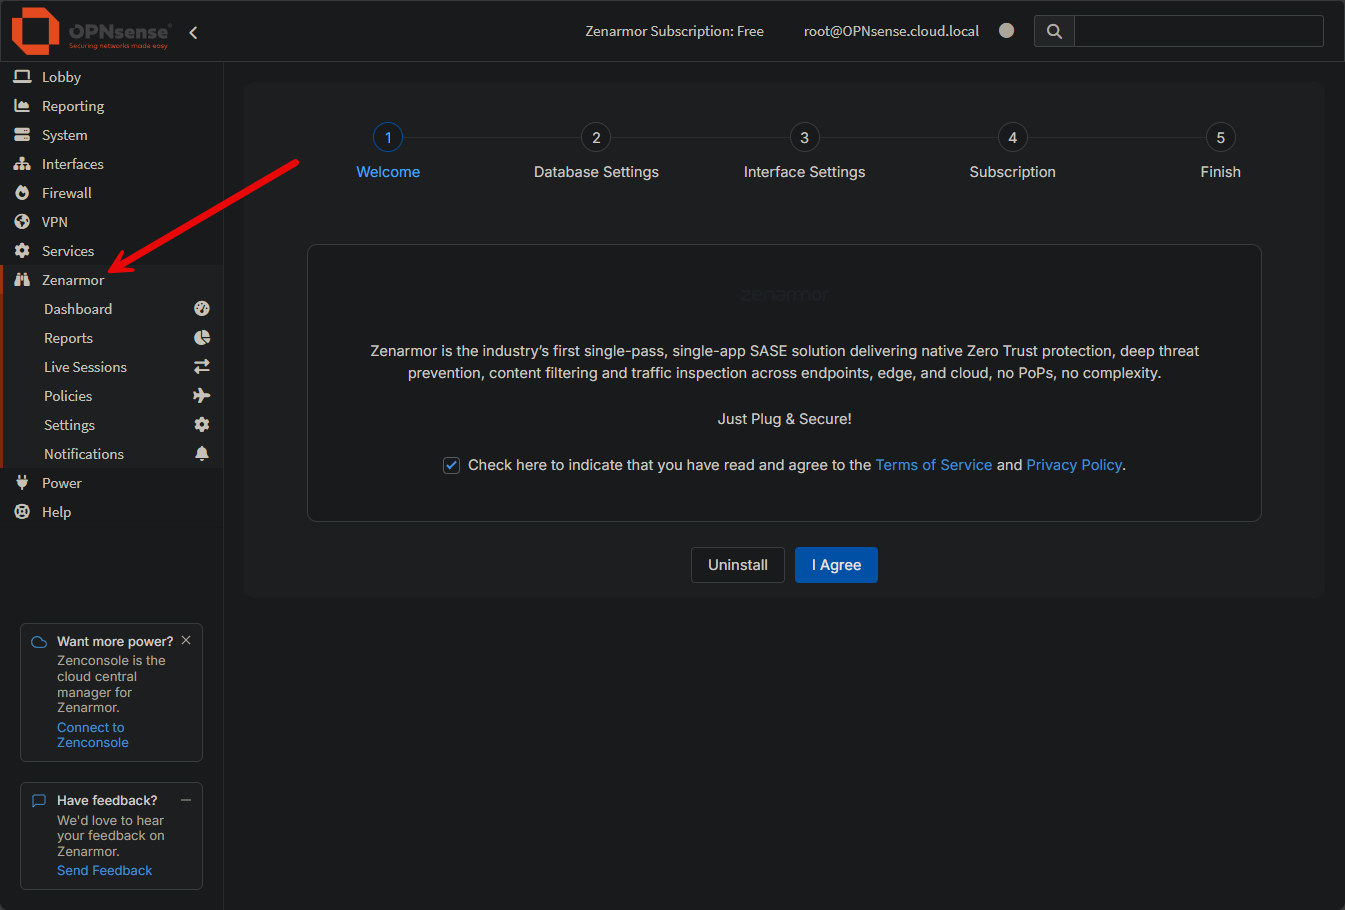Minimize the Have feedback panel
The image size is (1345, 910).
tap(185, 799)
